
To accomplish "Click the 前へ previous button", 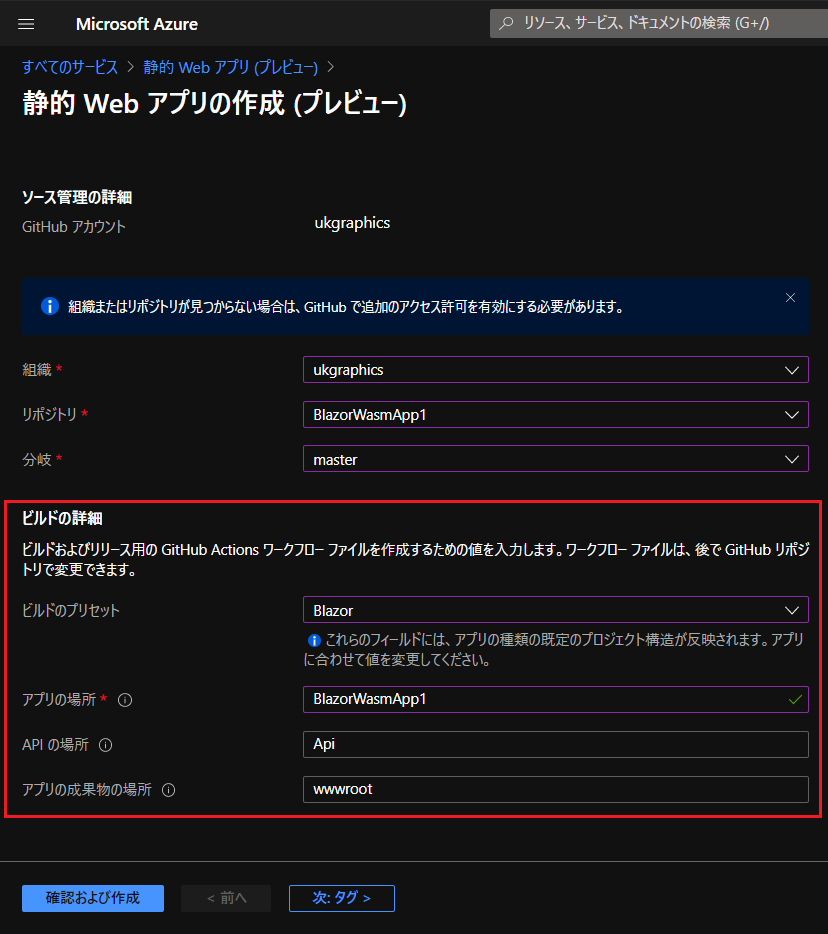I will pyautogui.click(x=226, y=898).
